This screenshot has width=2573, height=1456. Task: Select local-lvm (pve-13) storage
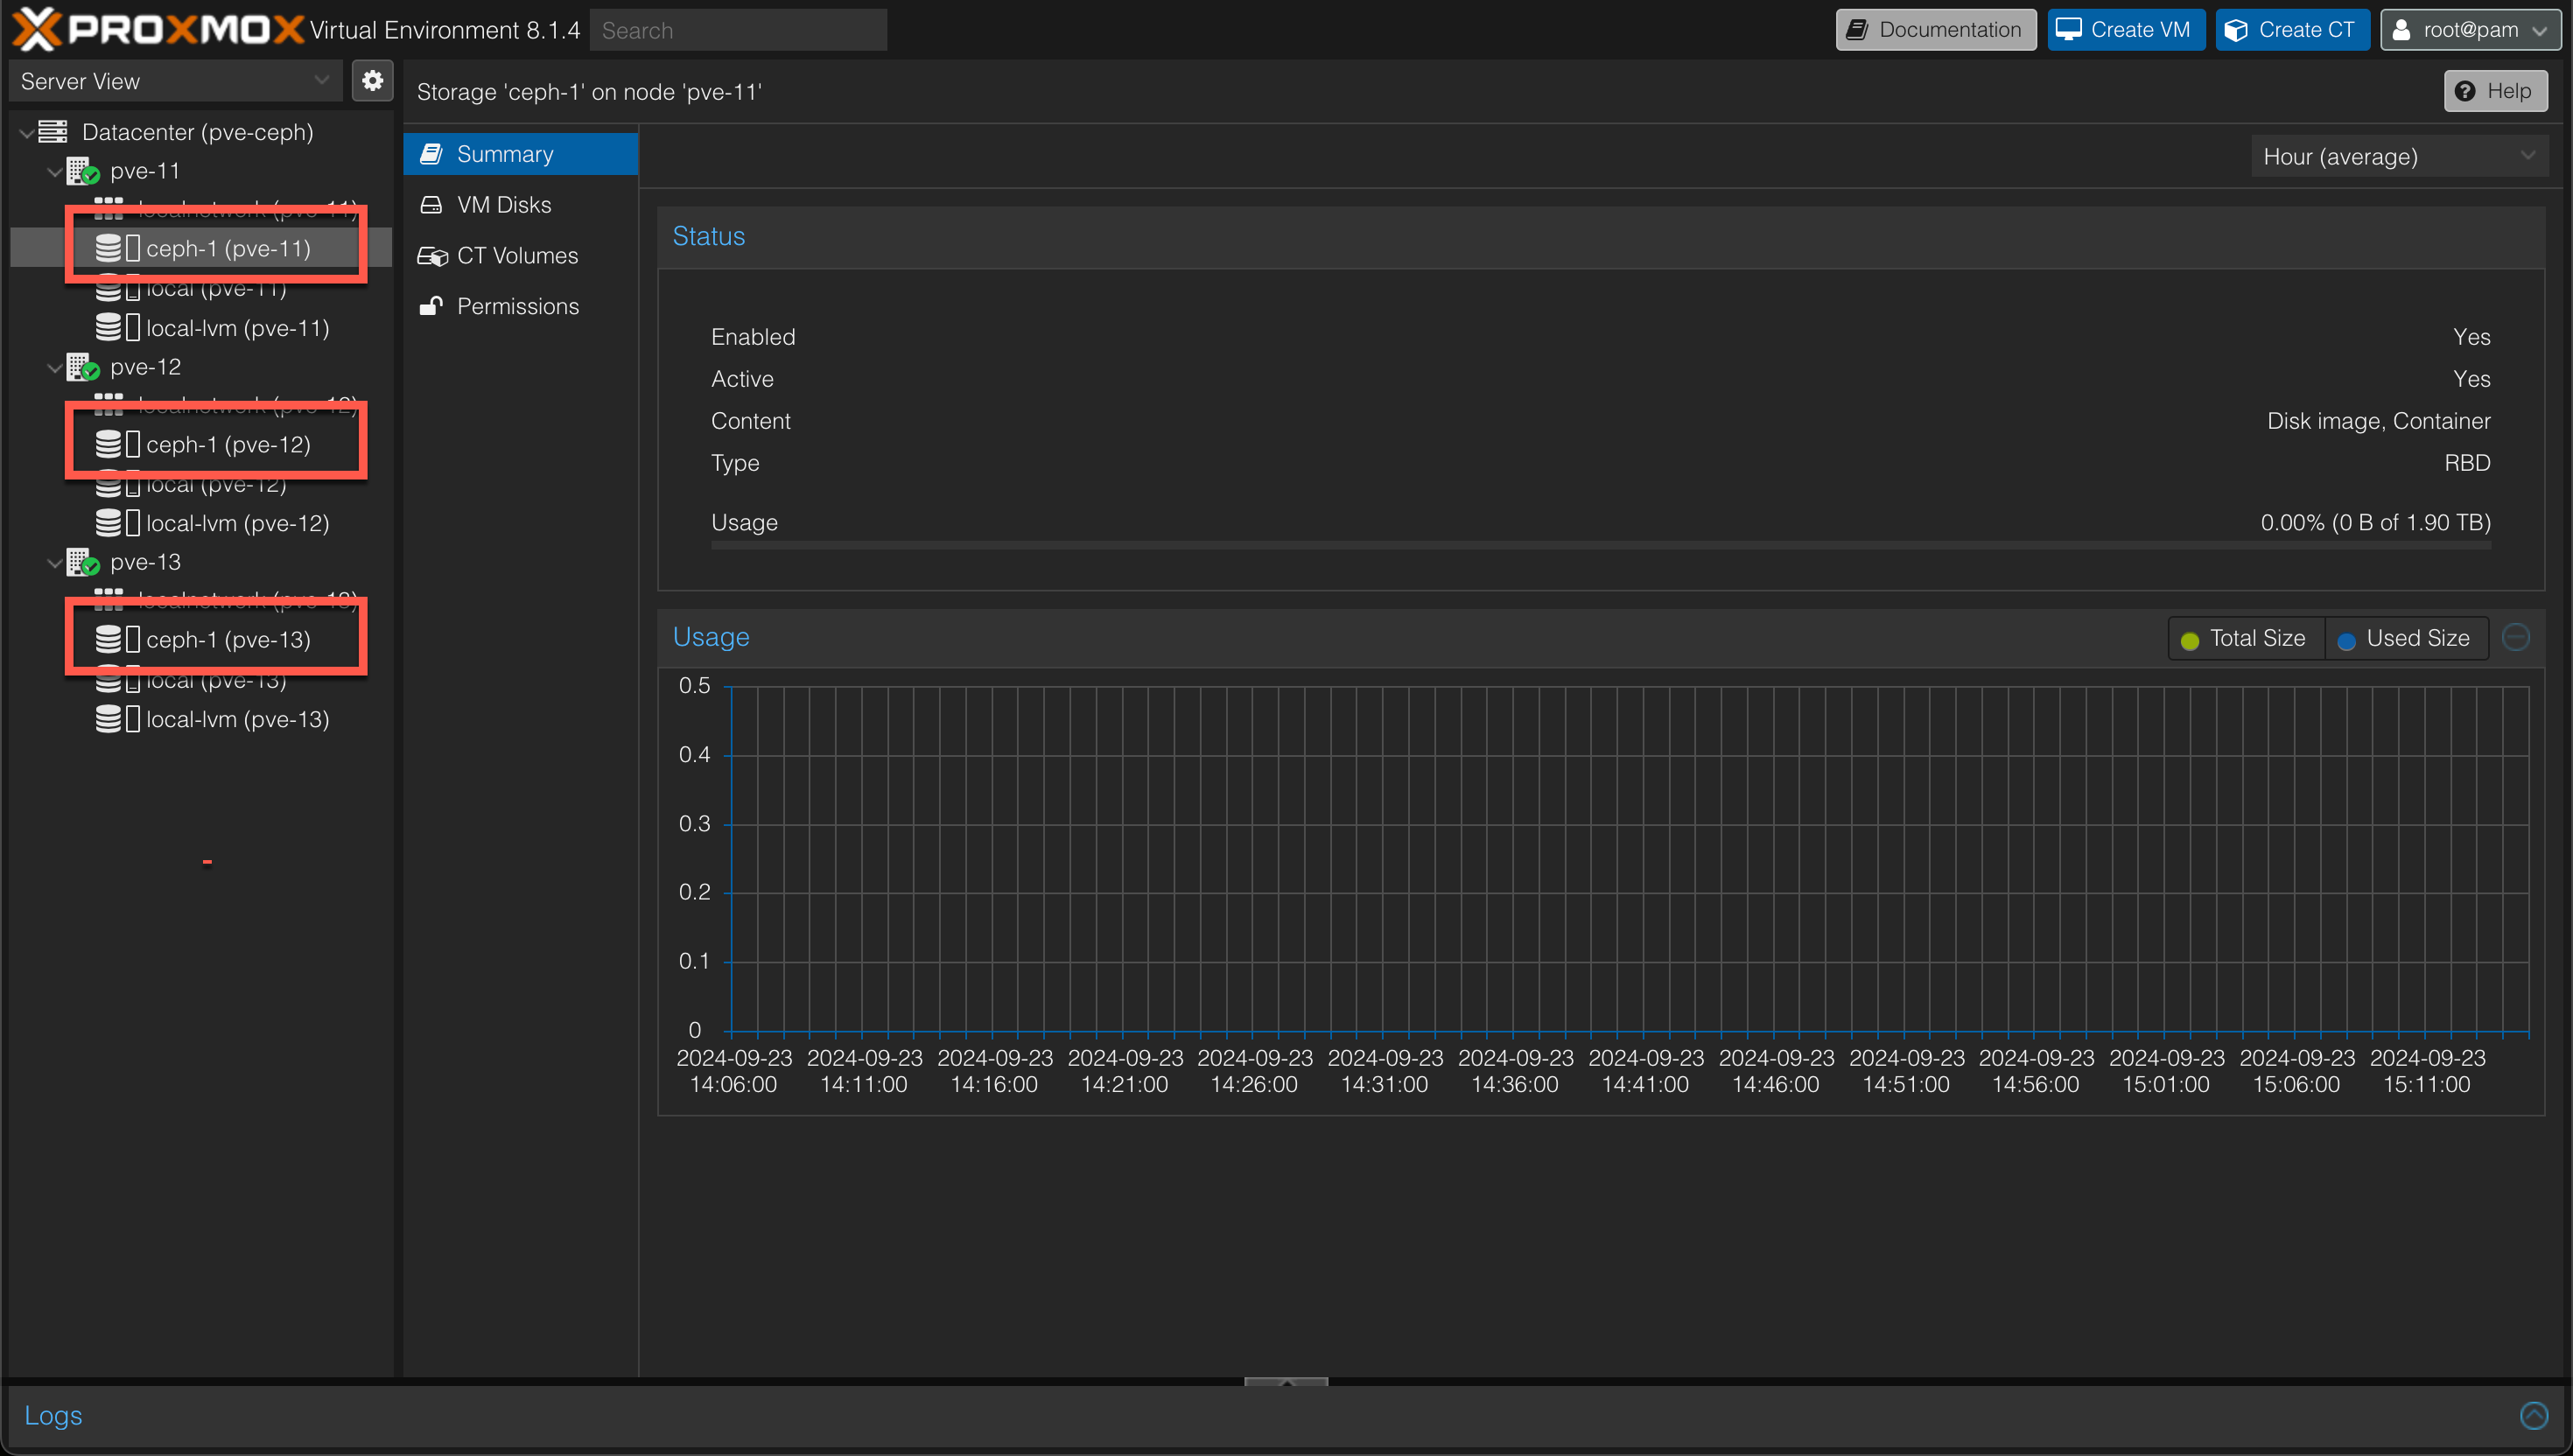[x=238, y=718]
